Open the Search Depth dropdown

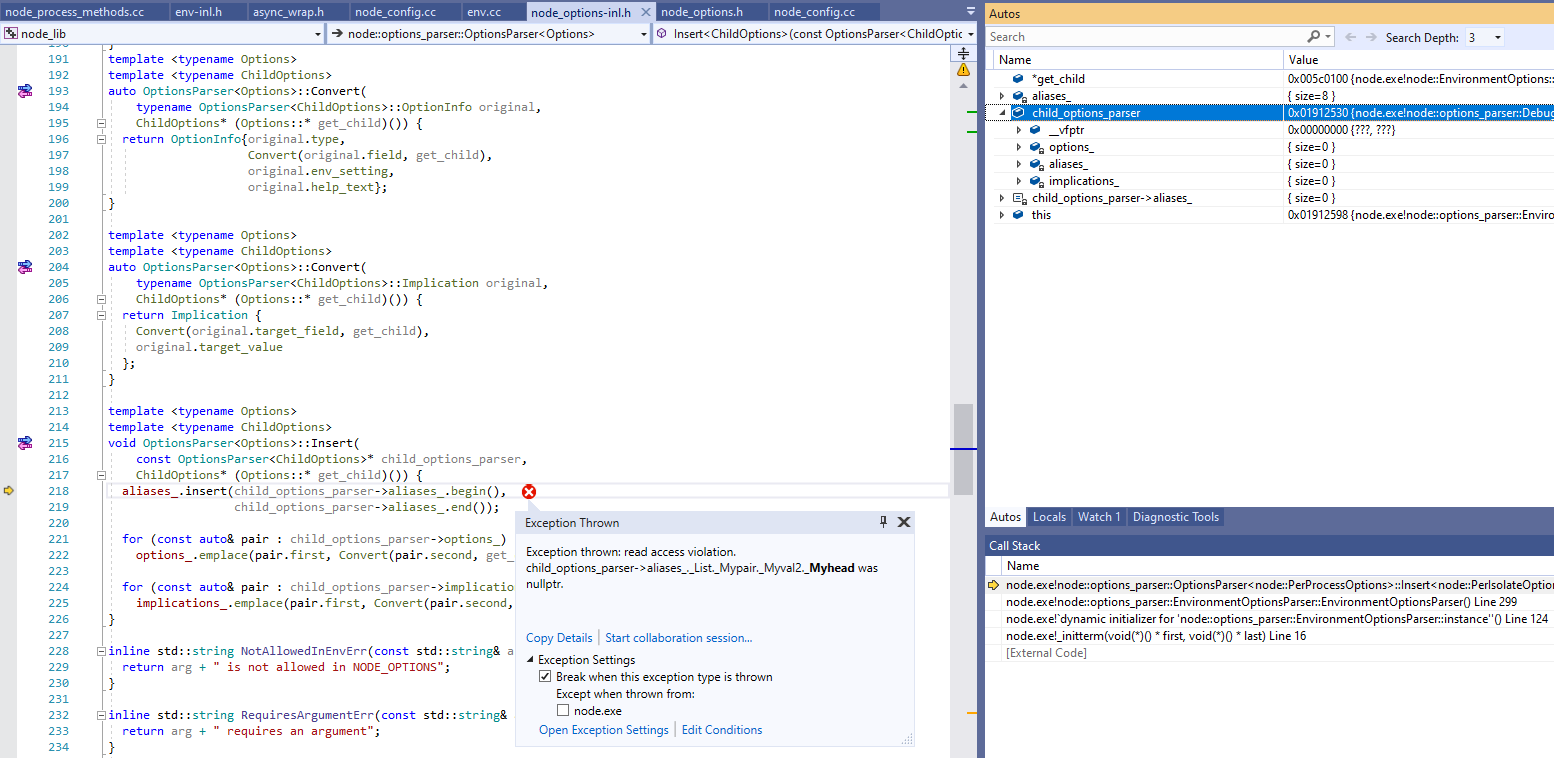[1497, 37]
